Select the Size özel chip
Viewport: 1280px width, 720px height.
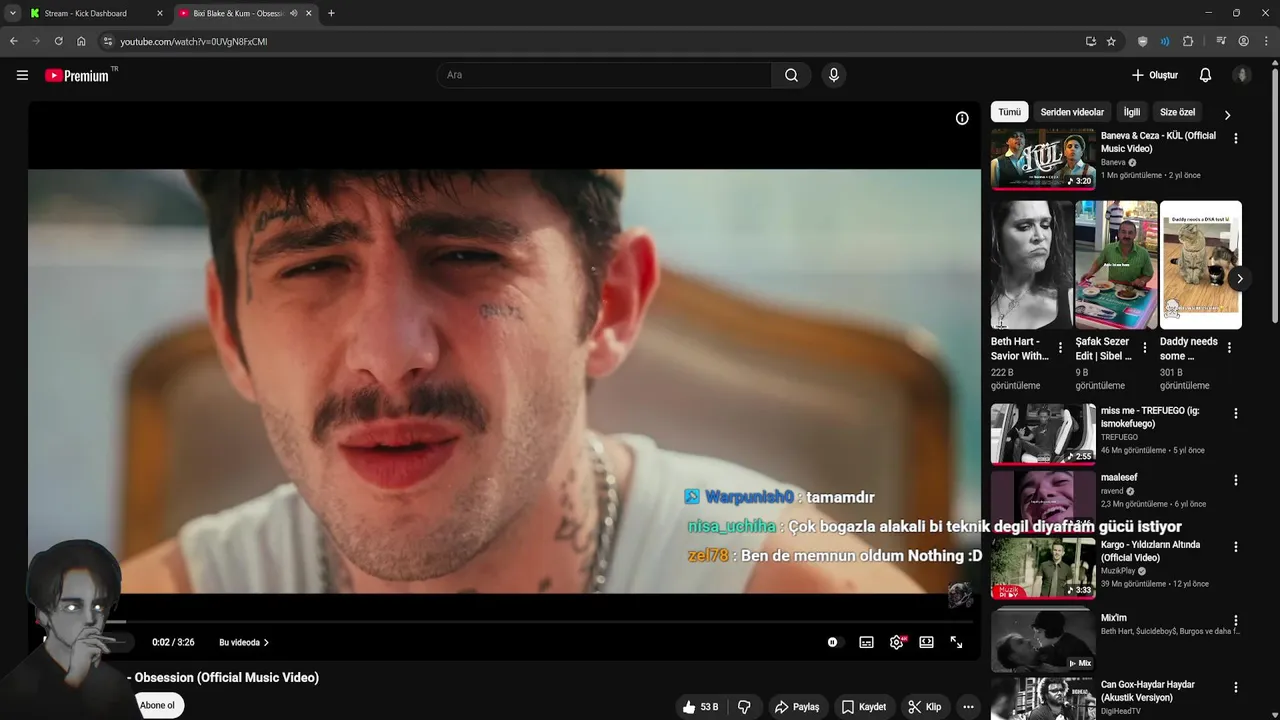coord(1177,112)
